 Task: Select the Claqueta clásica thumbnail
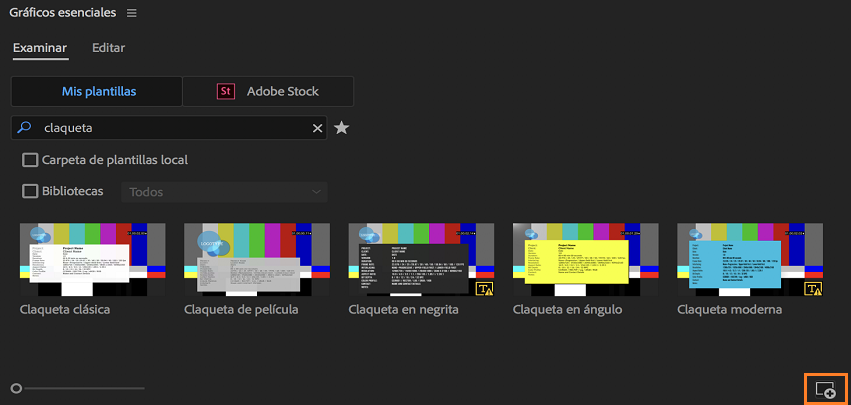[92, 260]
